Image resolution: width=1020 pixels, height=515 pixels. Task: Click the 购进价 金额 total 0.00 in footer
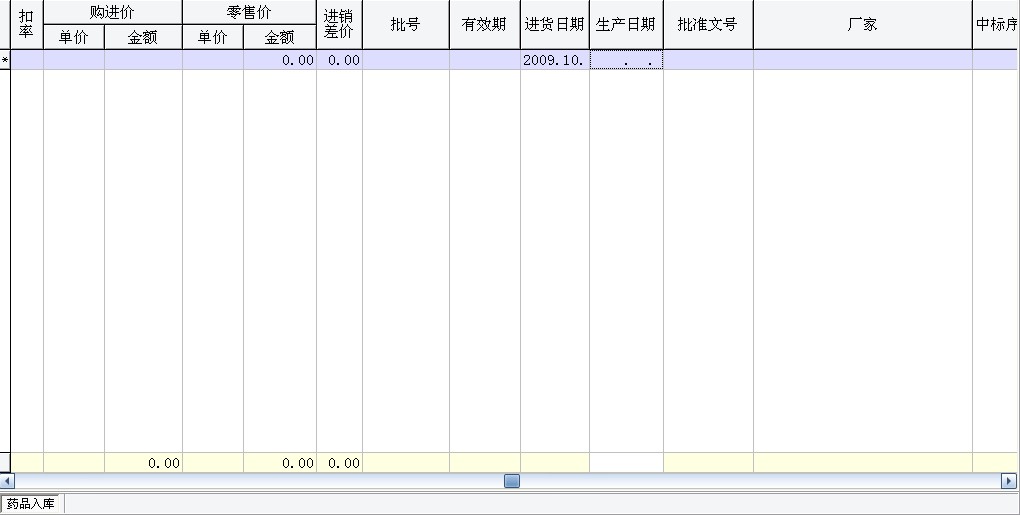(143, 463)
